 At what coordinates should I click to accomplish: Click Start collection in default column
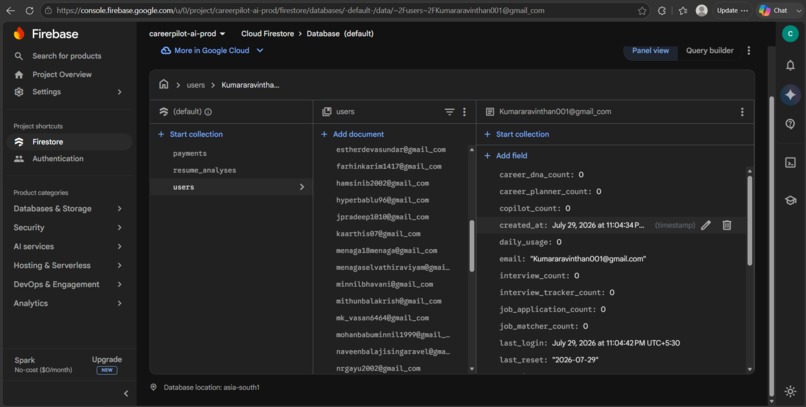[190, 134]
